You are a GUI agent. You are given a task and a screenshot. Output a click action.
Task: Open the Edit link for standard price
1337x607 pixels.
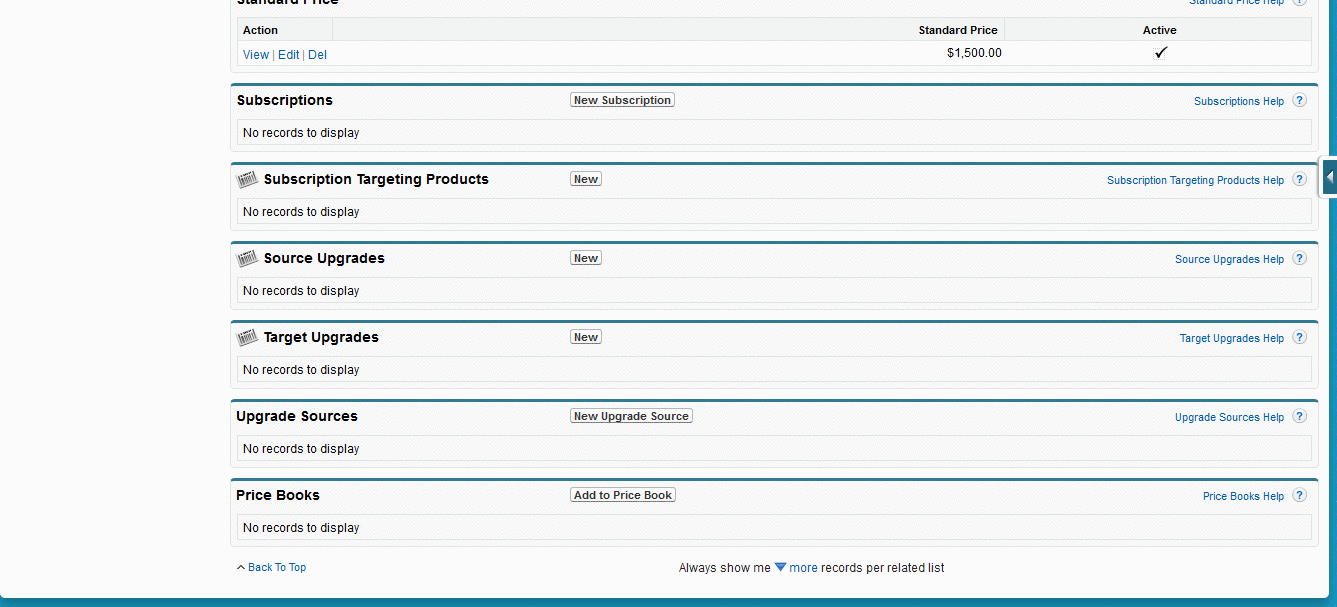[x=288, y=55]
